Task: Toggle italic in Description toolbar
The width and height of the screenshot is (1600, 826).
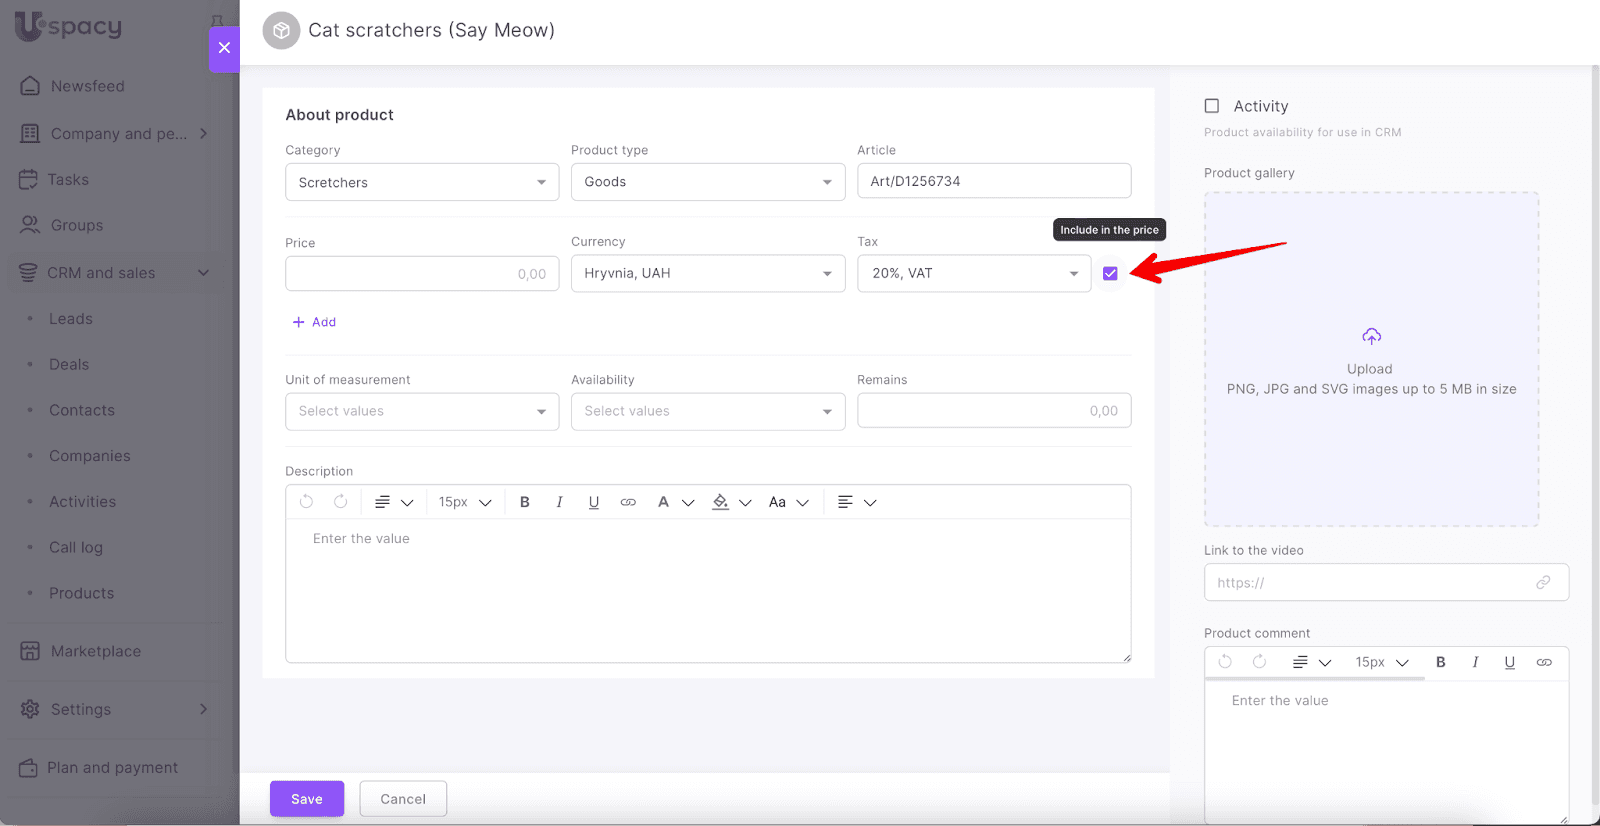Action: 559,502
